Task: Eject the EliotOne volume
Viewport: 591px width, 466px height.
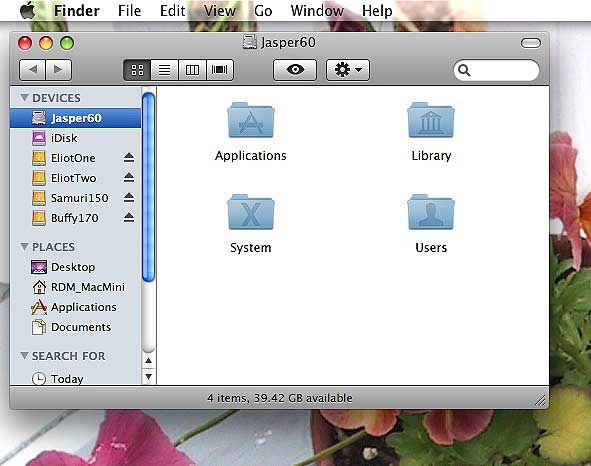Action: (129, 158)
